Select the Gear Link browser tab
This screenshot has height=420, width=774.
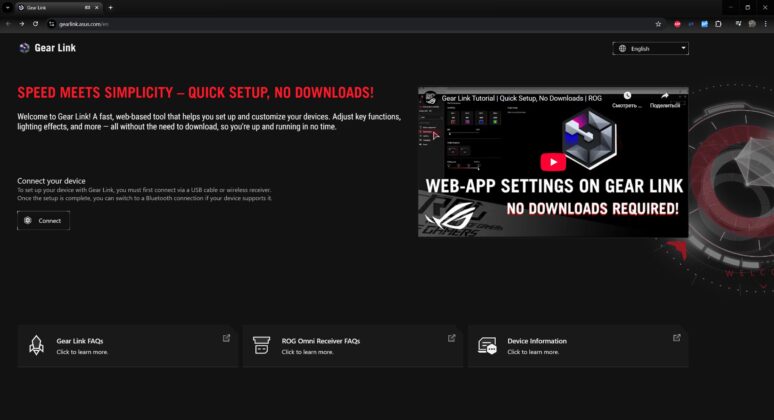pos(58,8)
